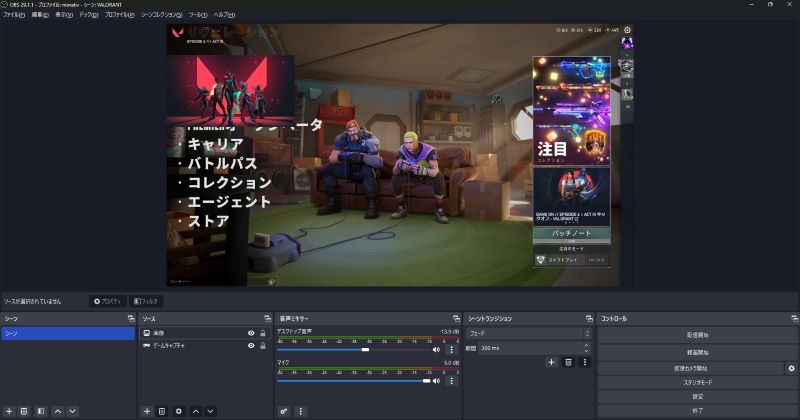Toggle the lock on the 画像 source

point(263,333)
